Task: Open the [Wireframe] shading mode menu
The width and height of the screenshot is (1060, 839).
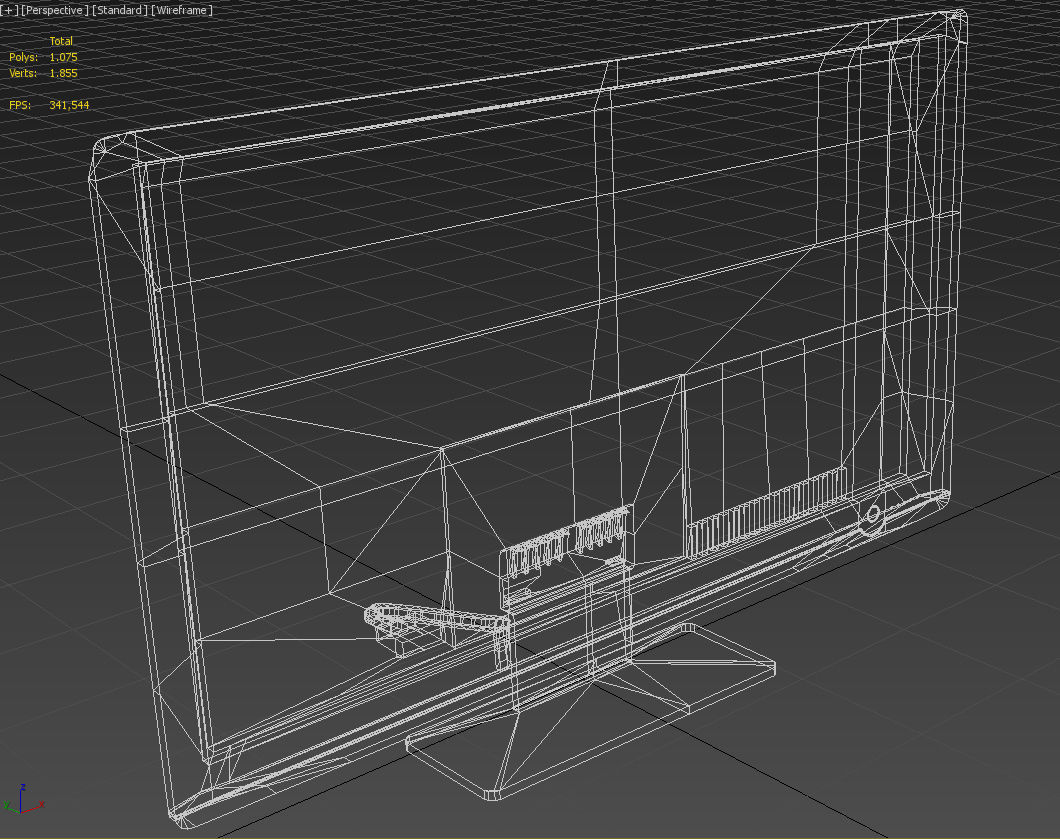Action: pos(182,10)
